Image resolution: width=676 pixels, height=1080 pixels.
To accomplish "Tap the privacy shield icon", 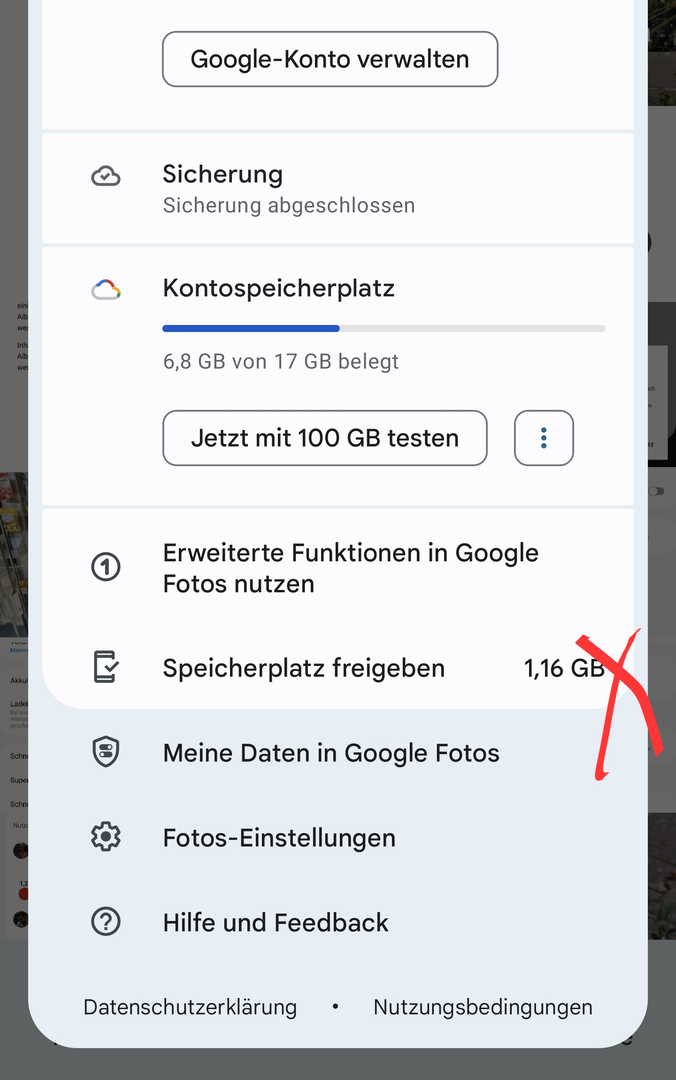I will click(106, 753).
